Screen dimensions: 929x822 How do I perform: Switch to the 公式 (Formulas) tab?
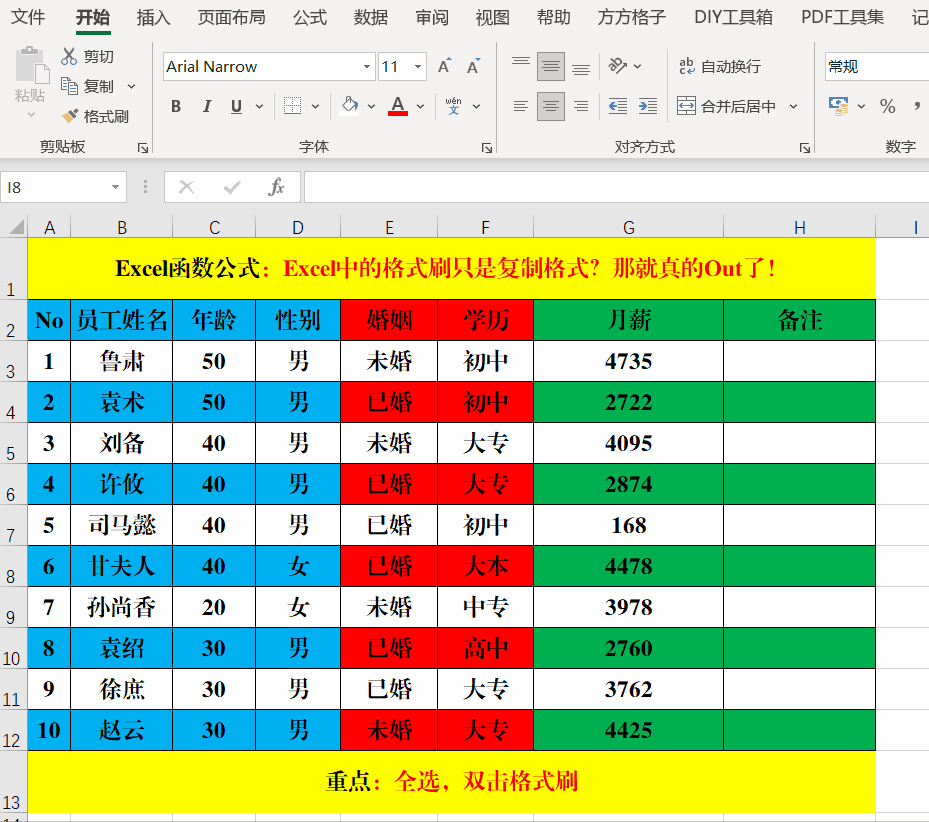pyautogui.click(x=310, y=17)
